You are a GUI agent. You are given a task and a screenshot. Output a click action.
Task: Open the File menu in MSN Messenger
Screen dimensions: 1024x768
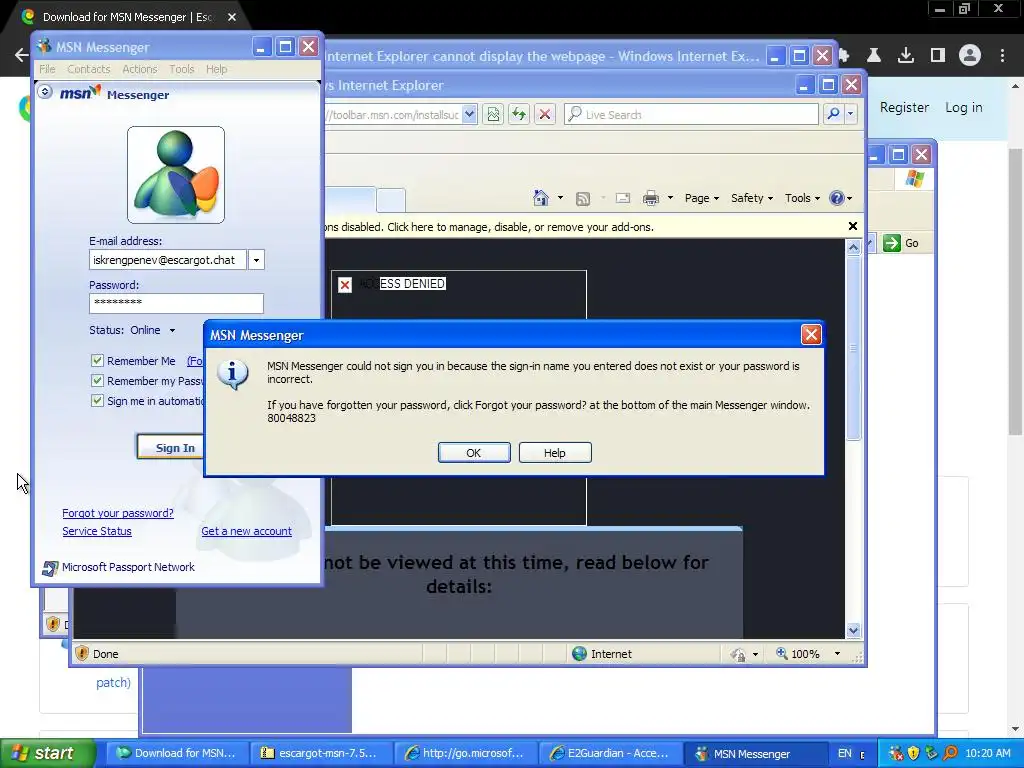point(47,69)
